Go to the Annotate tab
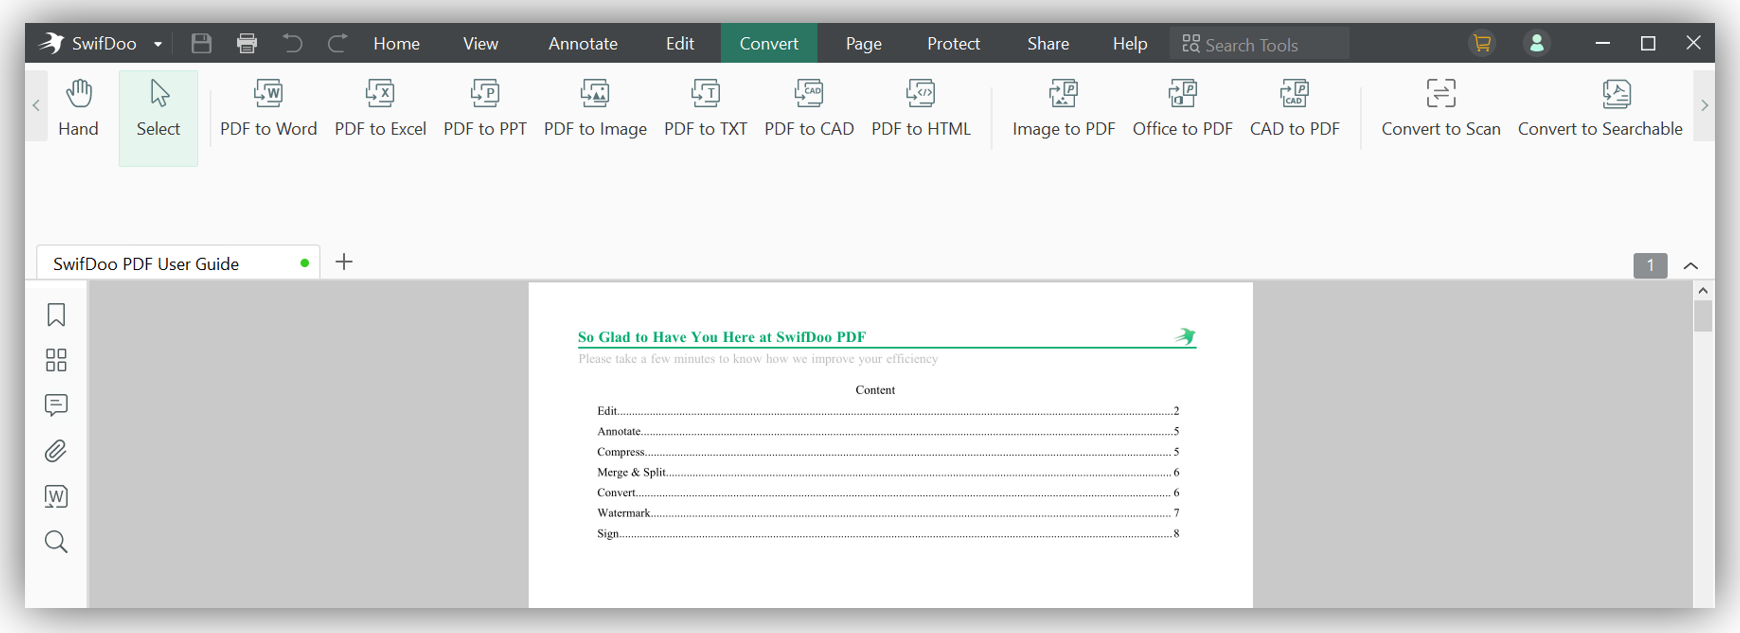1740x633 pixels. (583, 43)
